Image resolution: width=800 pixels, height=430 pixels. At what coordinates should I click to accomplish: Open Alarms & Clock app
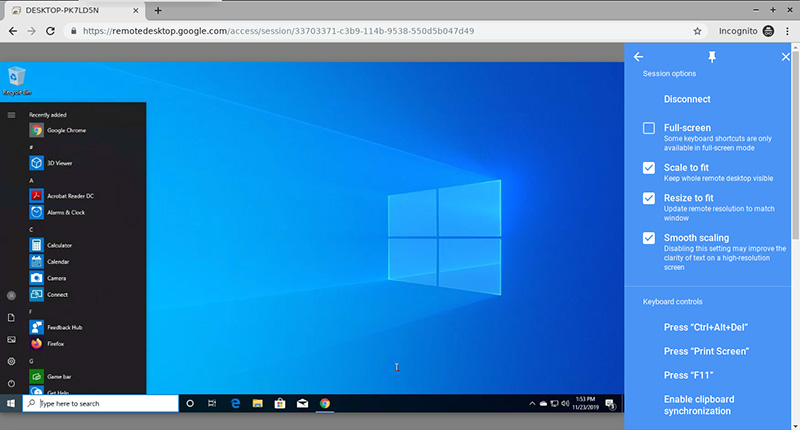pyautogui.click(x=57, y=212)
